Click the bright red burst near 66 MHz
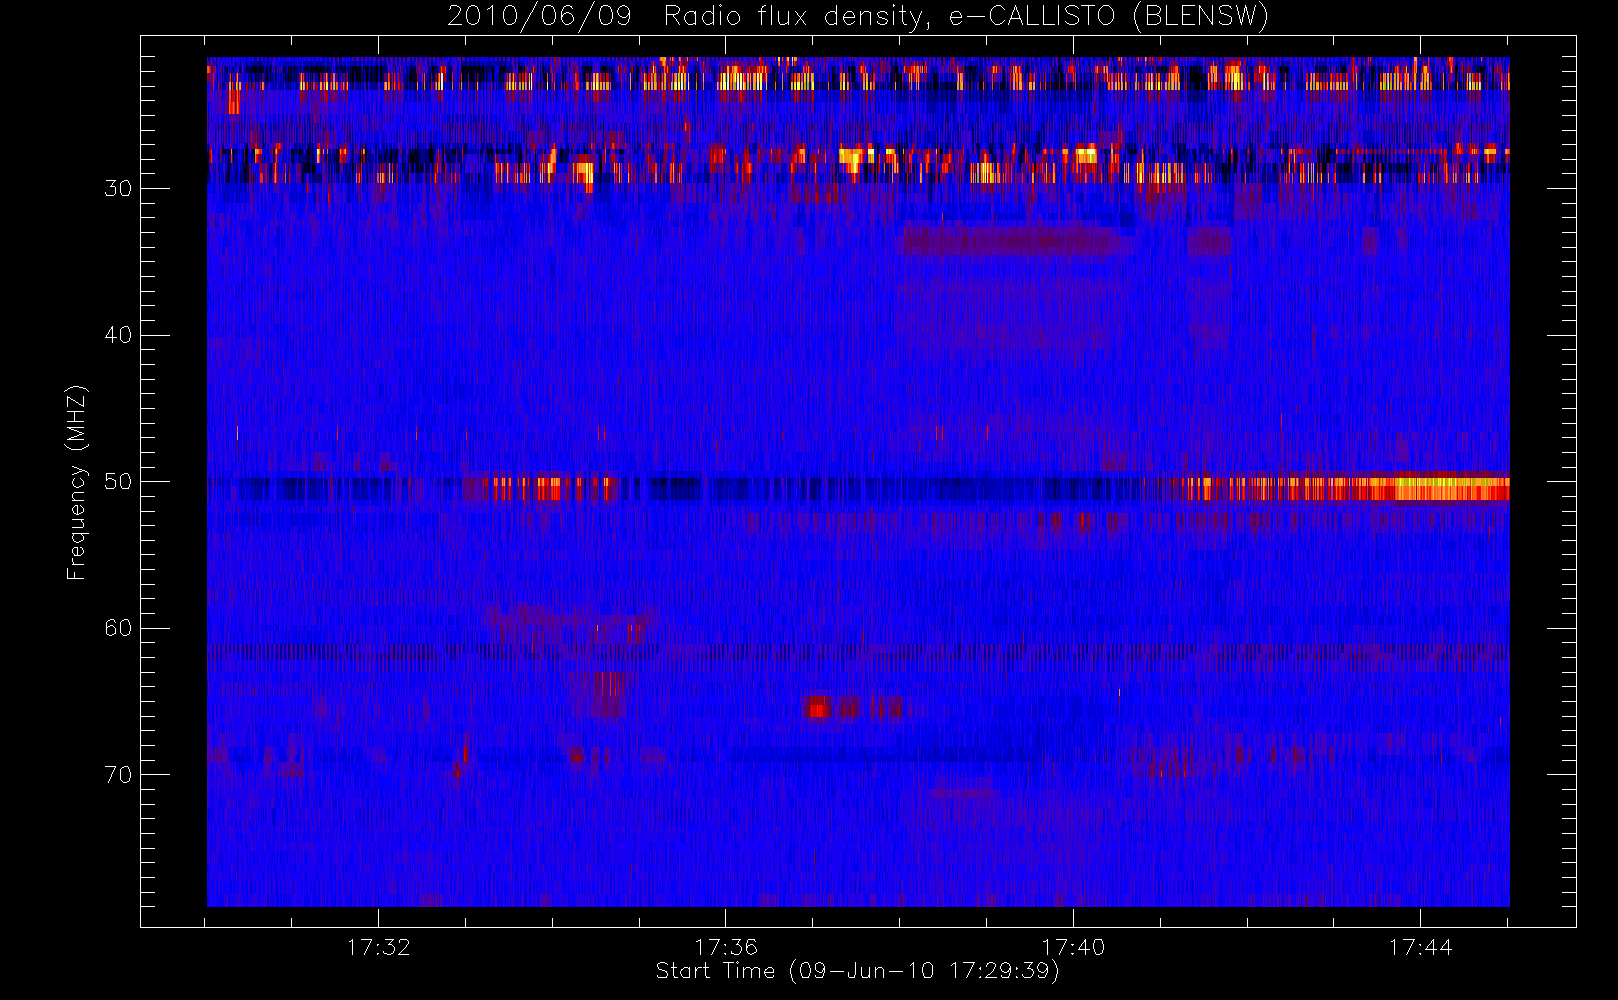The width and height of the screenshot is (1618, 1000). pos(818,708)
